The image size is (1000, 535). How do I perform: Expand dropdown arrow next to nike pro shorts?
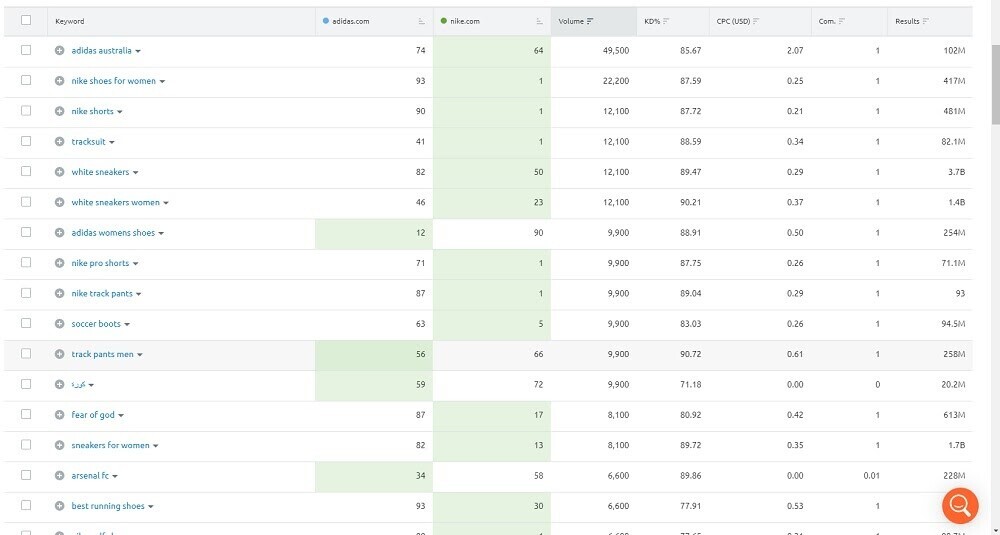[135, 263]
